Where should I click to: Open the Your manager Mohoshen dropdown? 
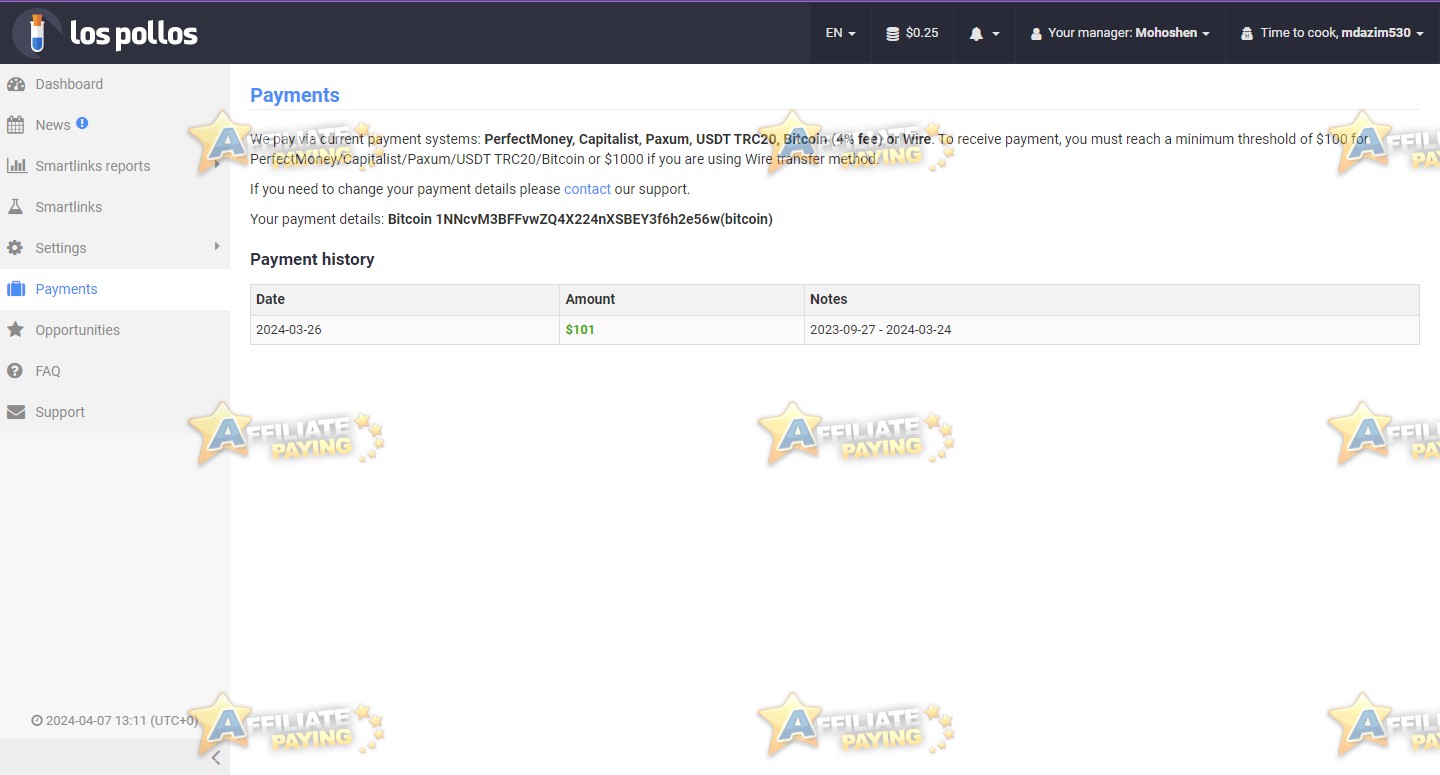[1120, 33]
